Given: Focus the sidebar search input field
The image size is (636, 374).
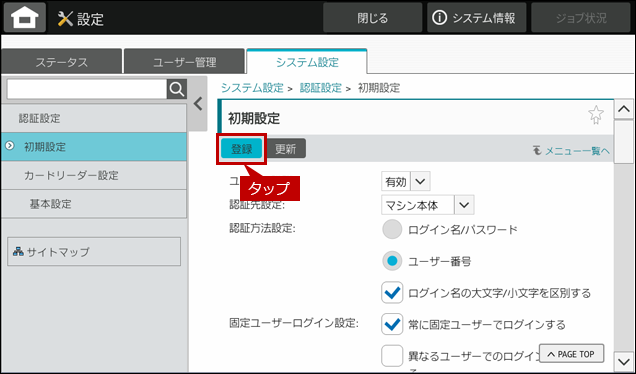Looking at the screenshot, I should point(87,89).
